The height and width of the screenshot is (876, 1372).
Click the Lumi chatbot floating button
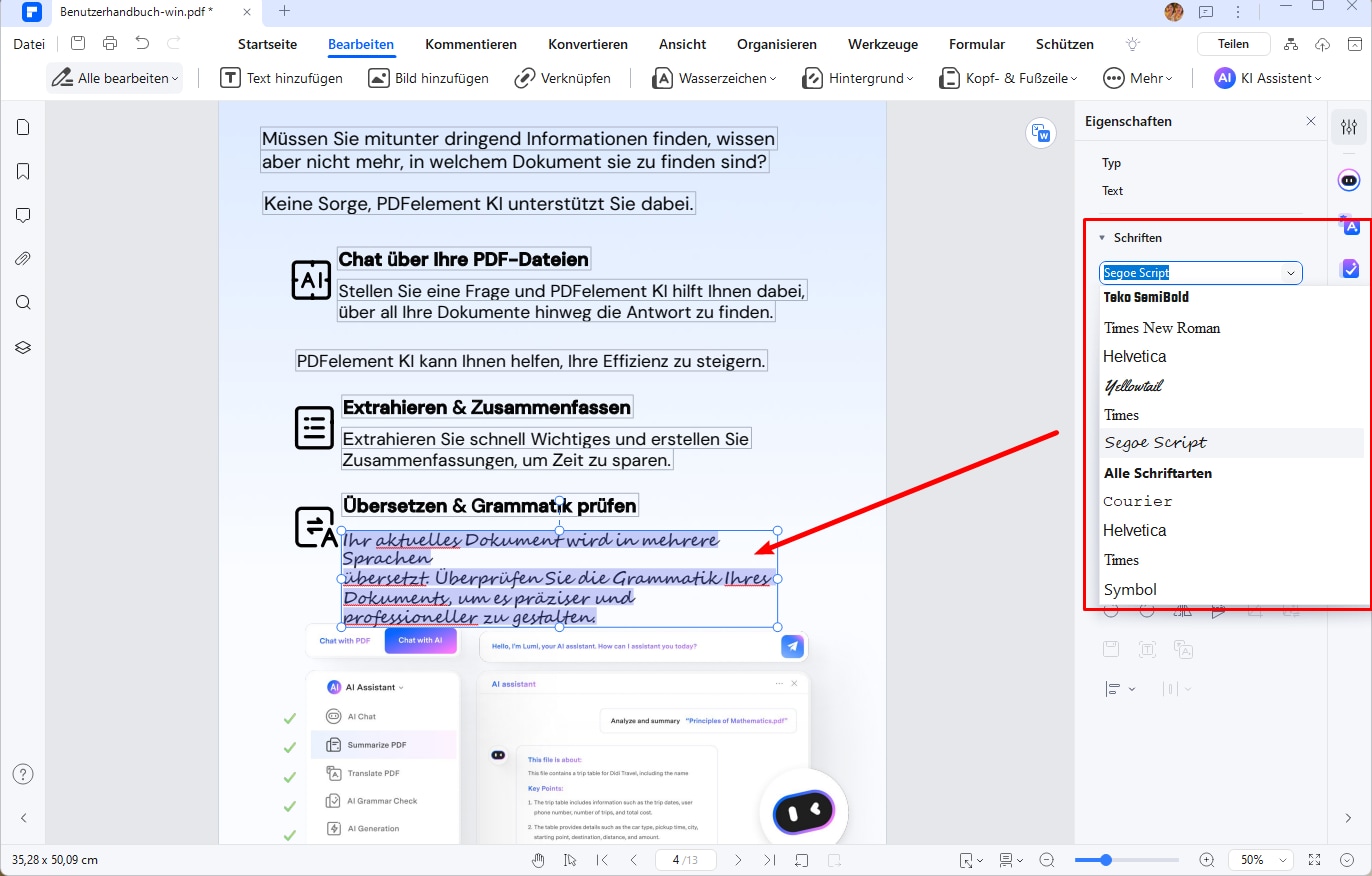pyautogui.click(x=803, y=811)
